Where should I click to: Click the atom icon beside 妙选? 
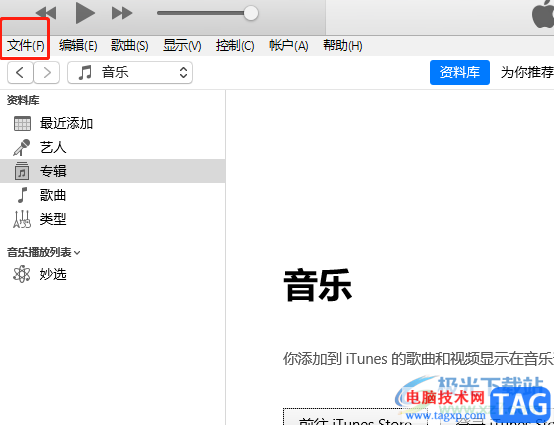click(x=22, y=274)
